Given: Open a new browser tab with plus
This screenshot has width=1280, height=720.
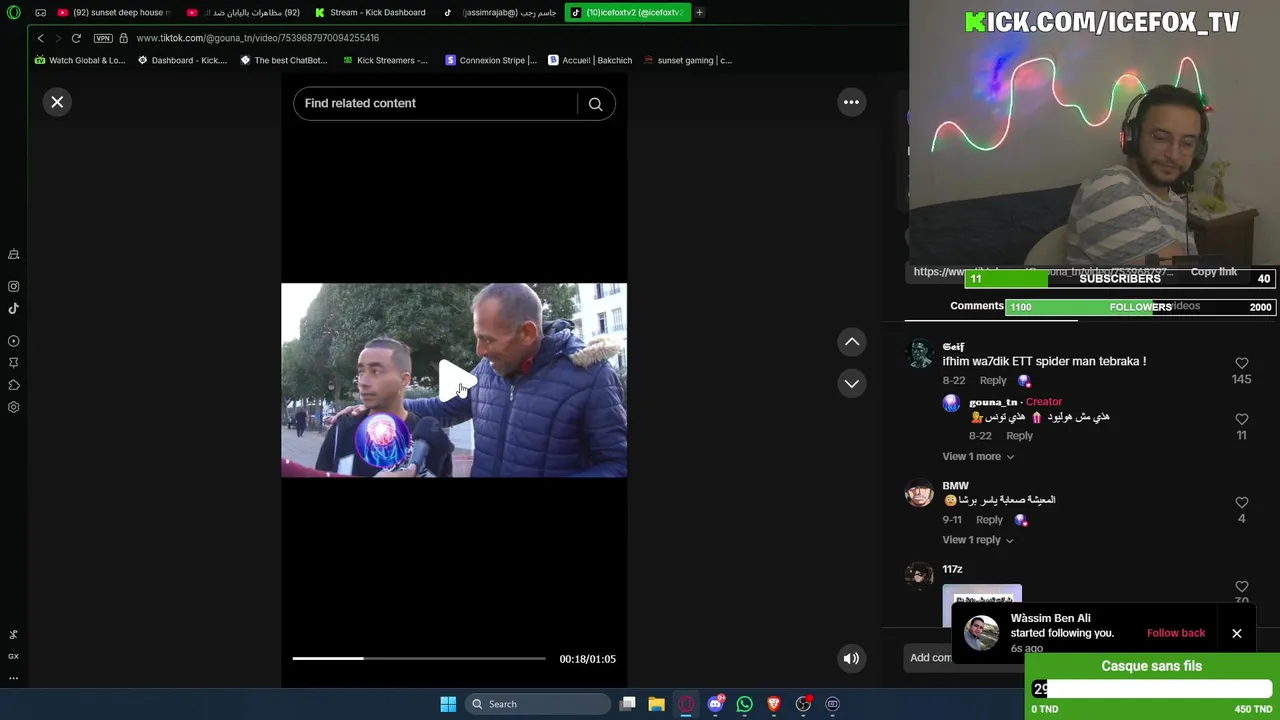Looking at the screenshot, I should pos(699,12).
